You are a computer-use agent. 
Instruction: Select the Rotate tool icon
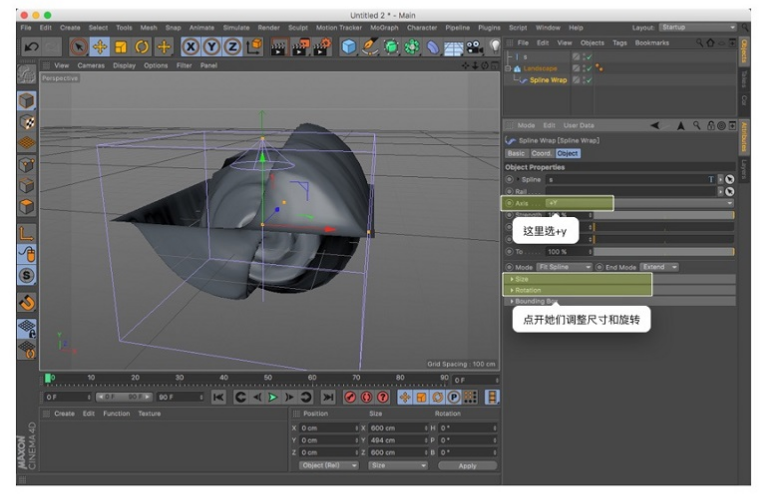click(142, 47)
